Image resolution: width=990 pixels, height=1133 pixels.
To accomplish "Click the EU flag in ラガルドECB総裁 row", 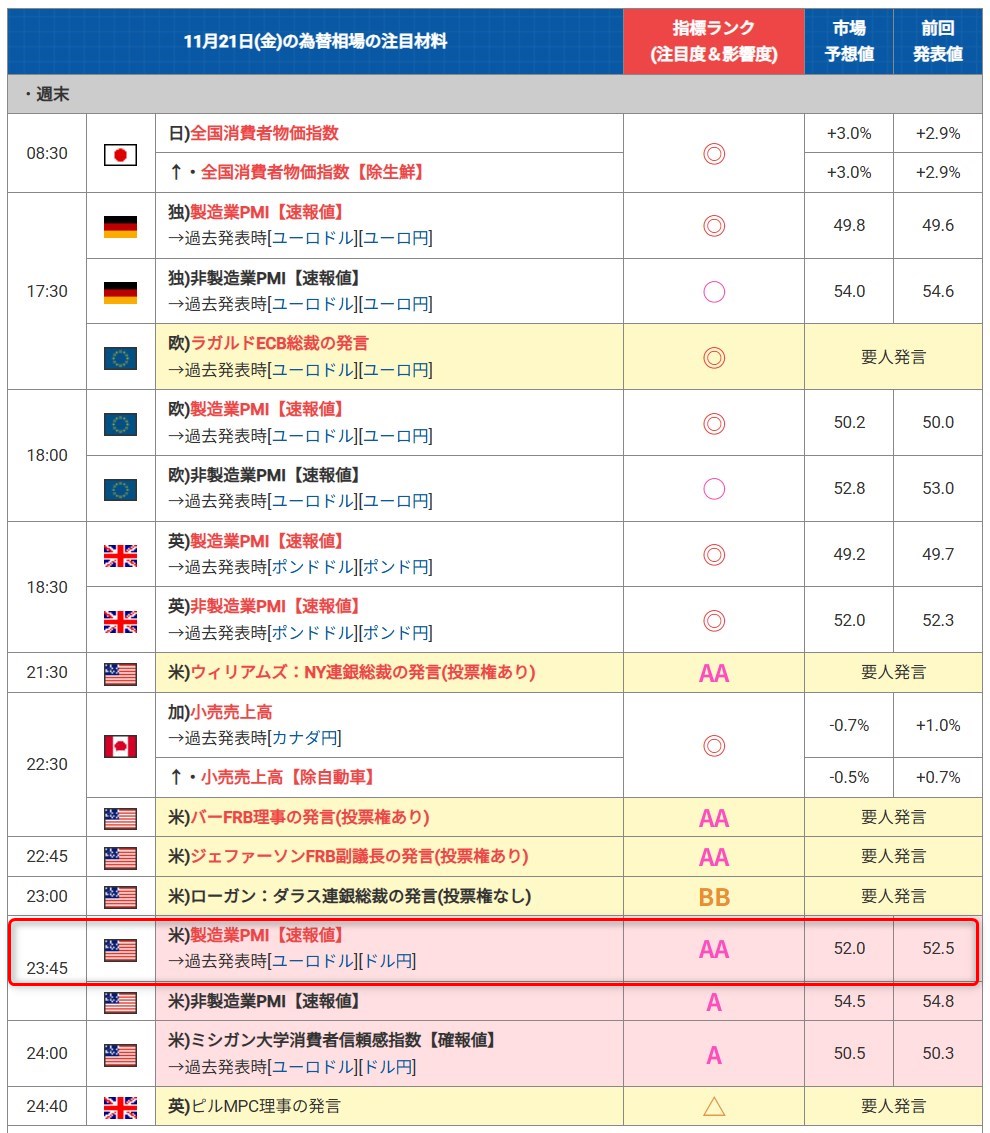I will click(x=120, y=357).
